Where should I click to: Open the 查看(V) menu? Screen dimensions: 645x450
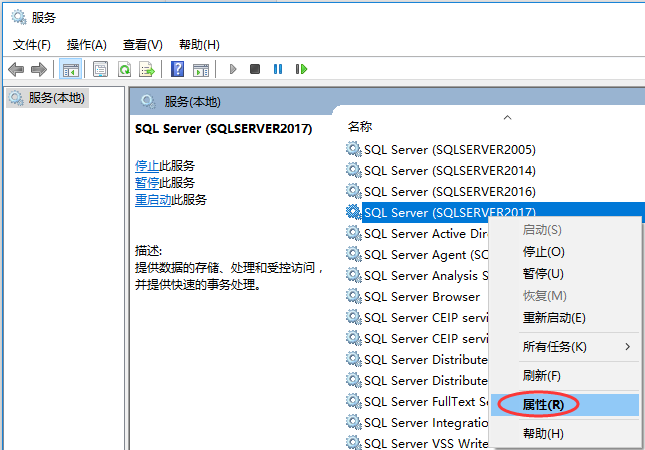142,44
